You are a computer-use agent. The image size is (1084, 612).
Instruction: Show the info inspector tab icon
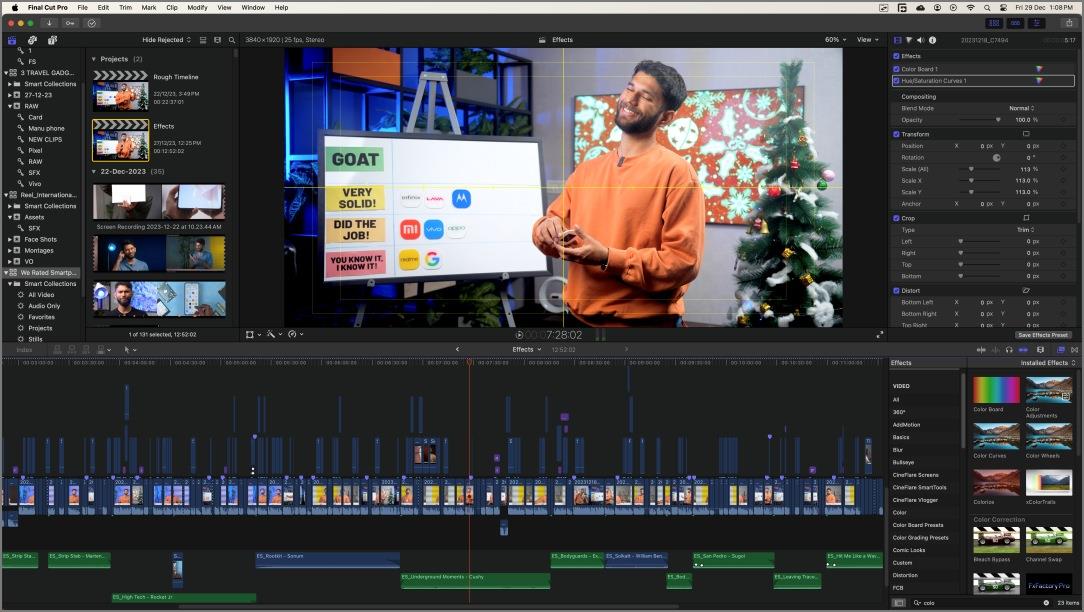932,40
